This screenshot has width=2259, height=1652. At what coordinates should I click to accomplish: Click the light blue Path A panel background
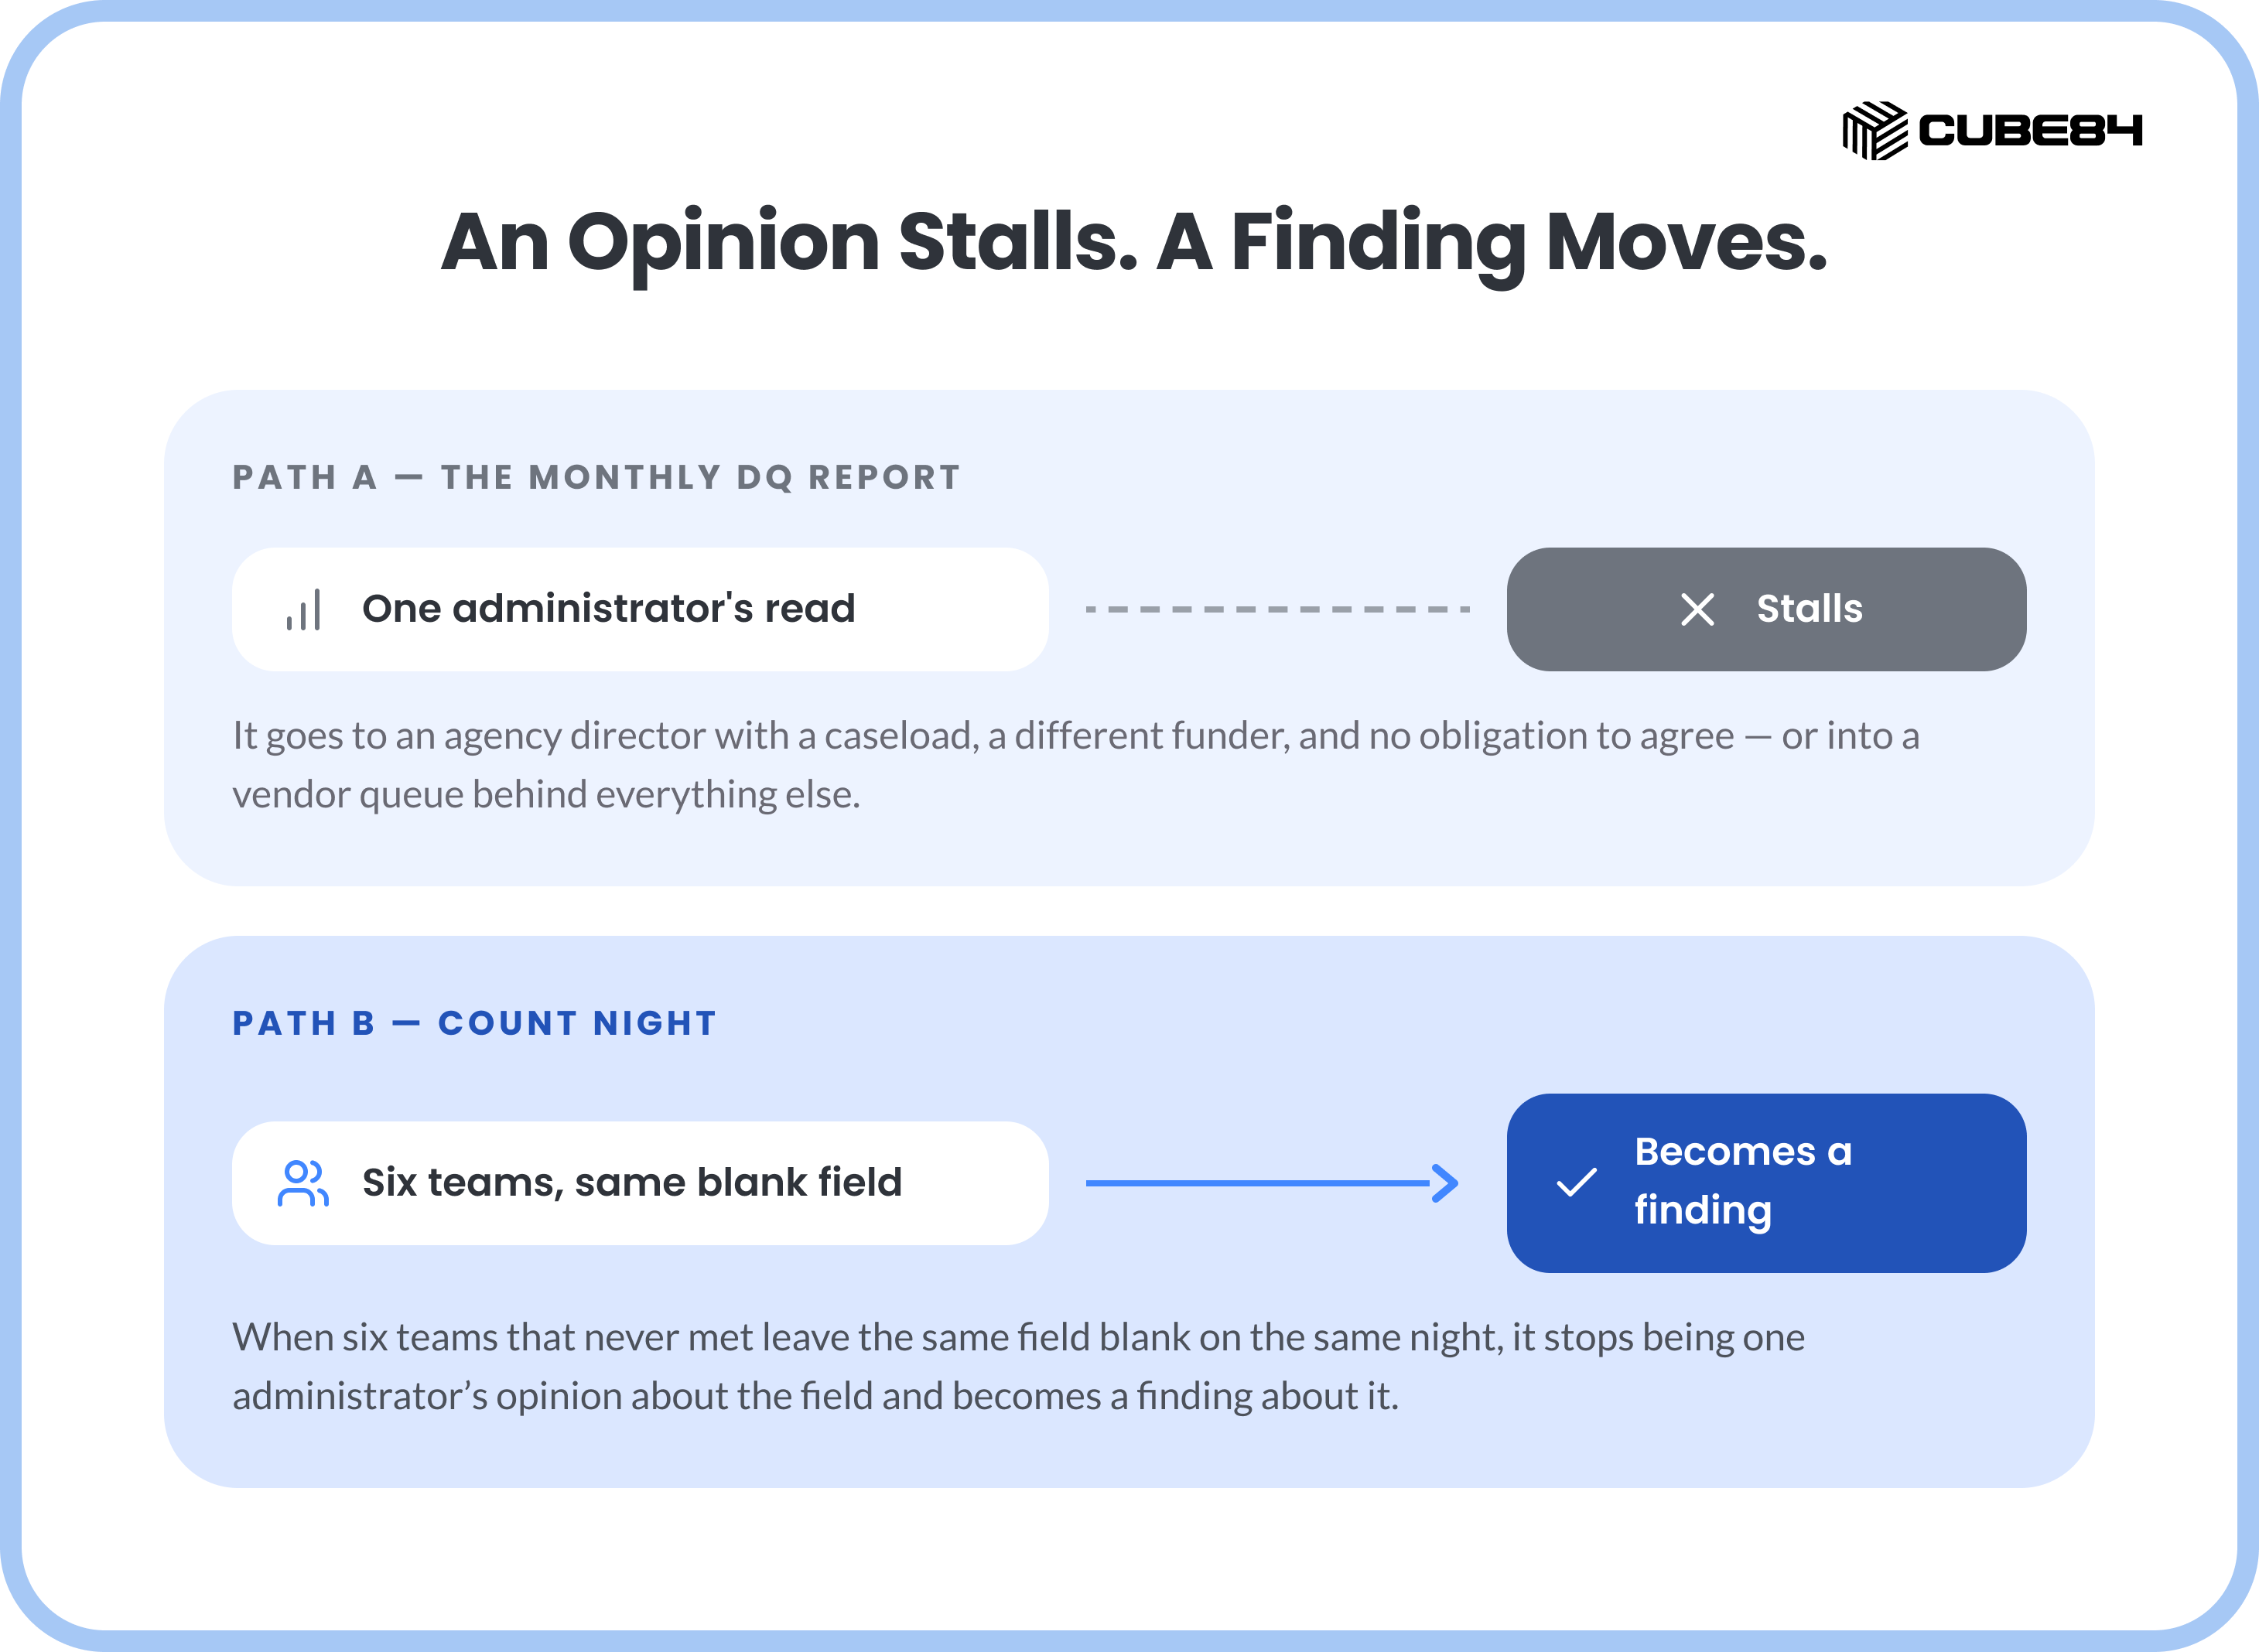[1129, 850]
